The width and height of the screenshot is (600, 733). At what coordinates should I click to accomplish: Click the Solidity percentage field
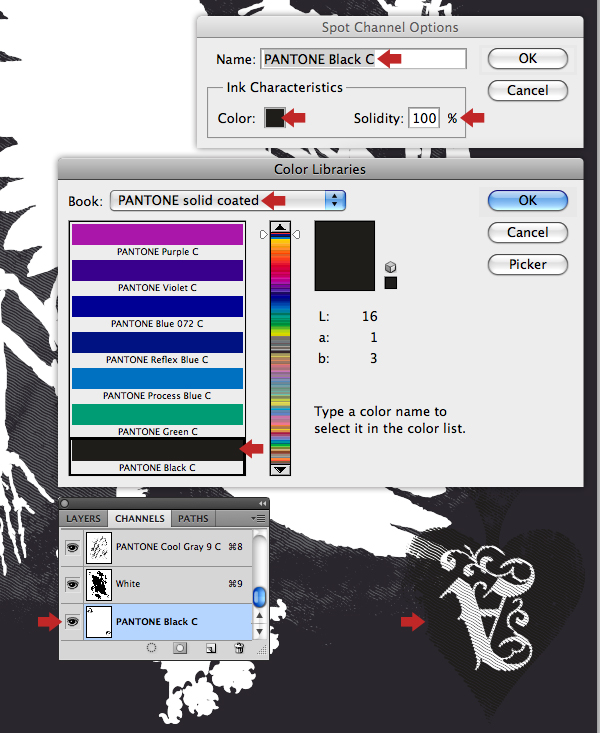click(424, 118)
